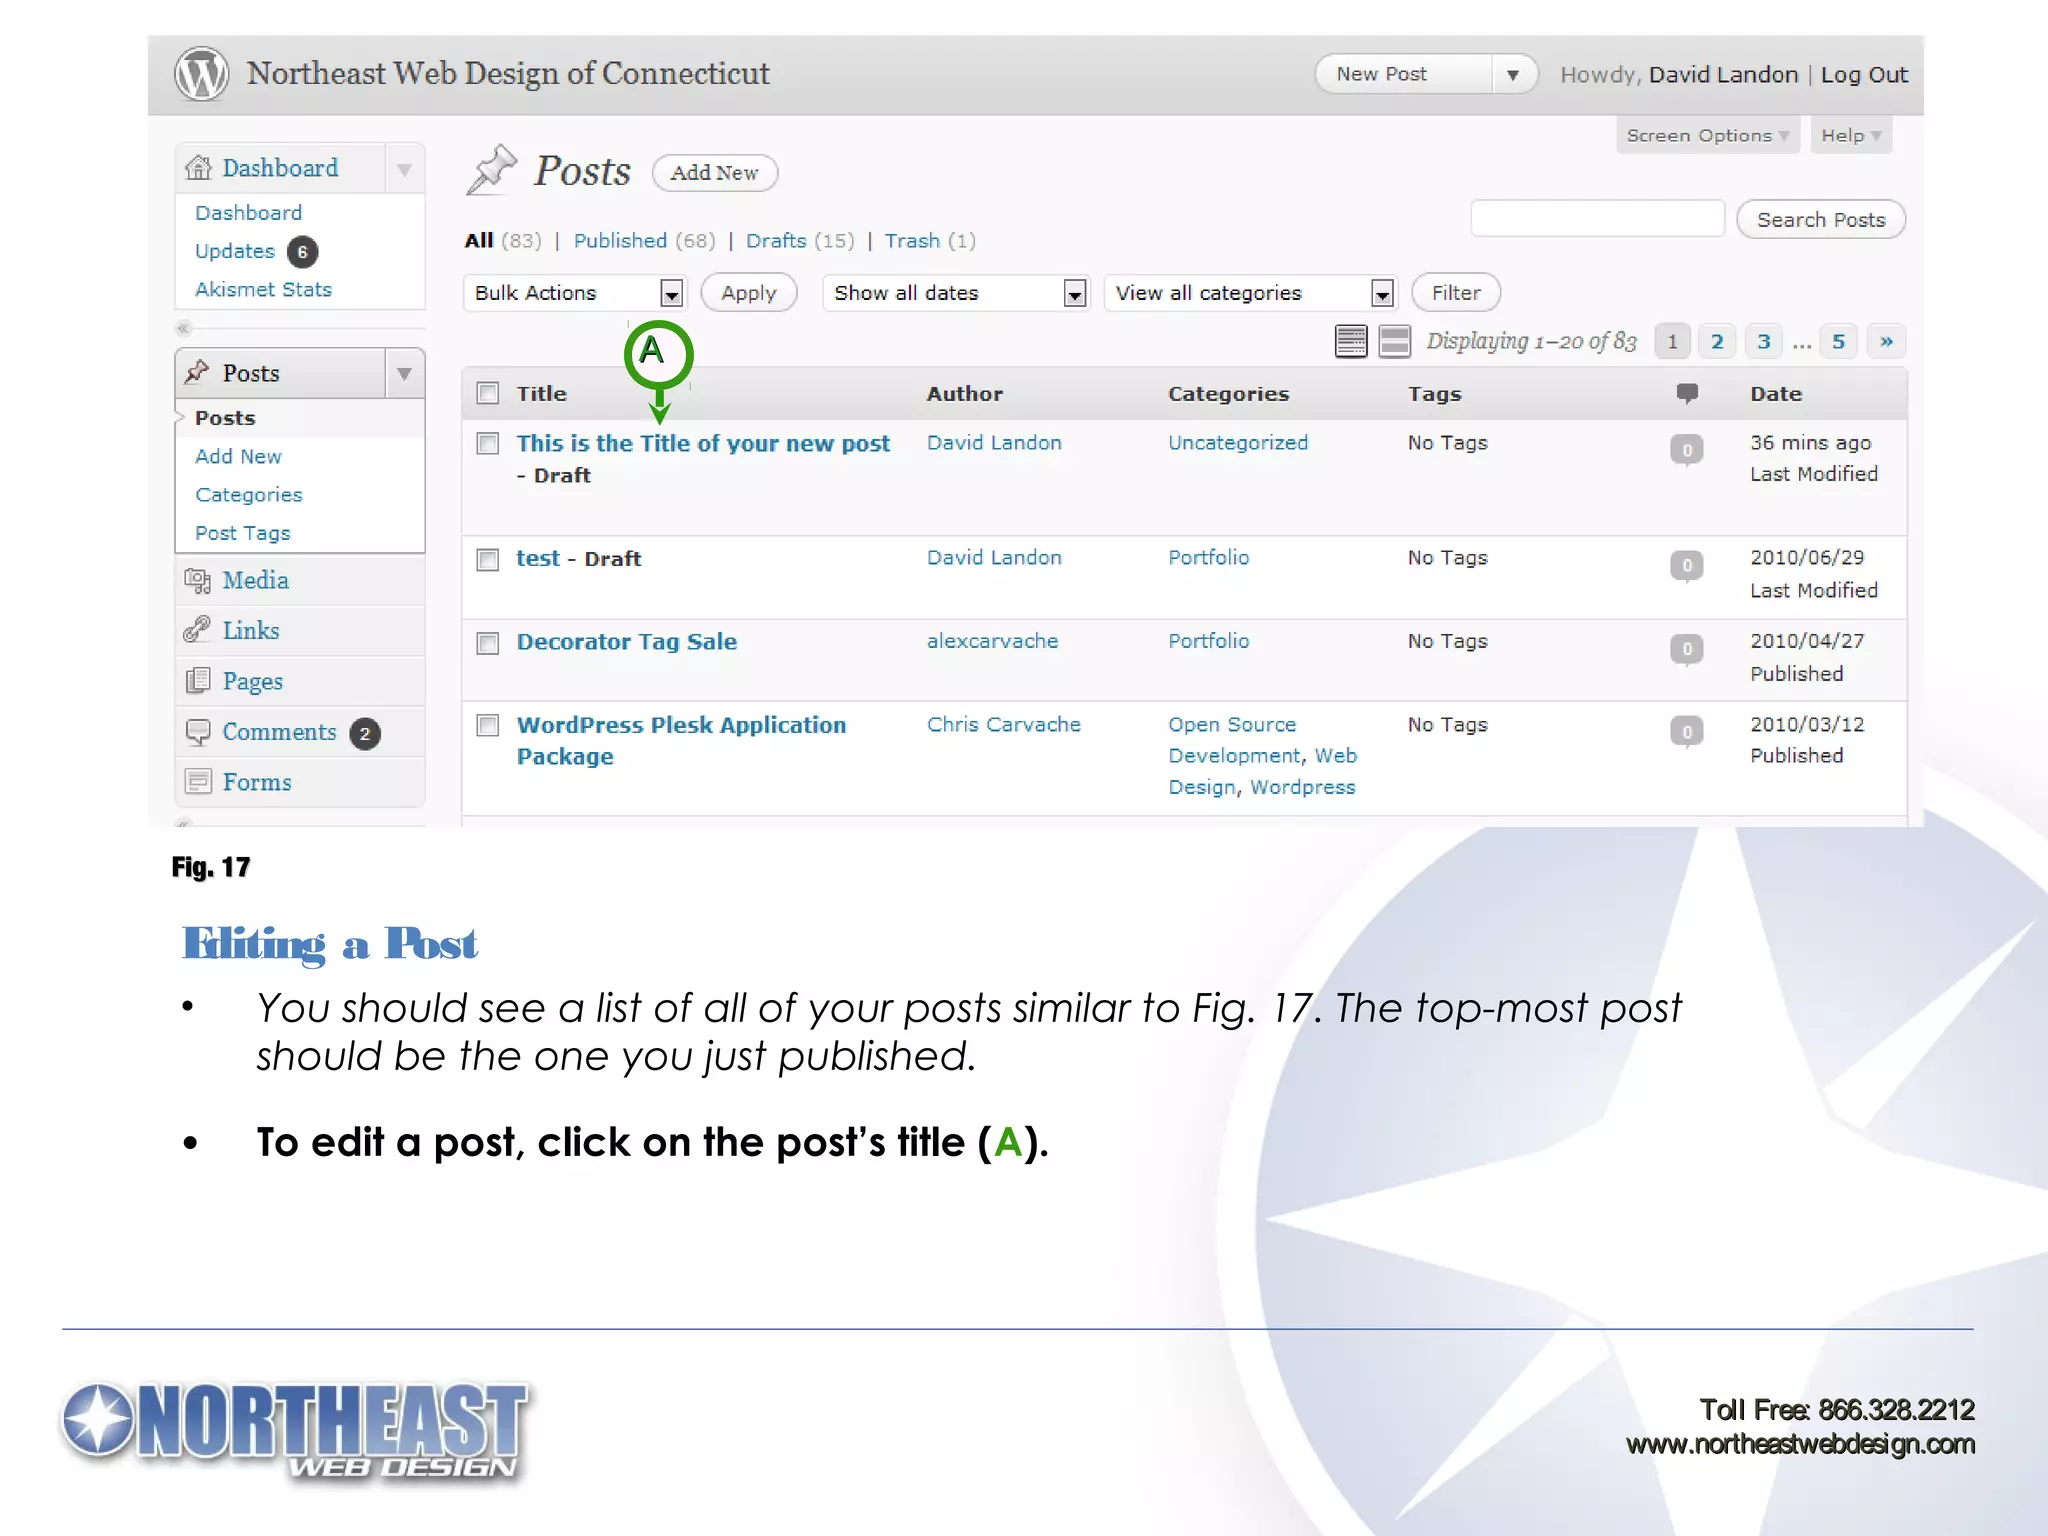Viewport: 2048px width, 1536px height.
Task: Check the box for 'Decorator Tag Sale'
Action: (488, 643)
